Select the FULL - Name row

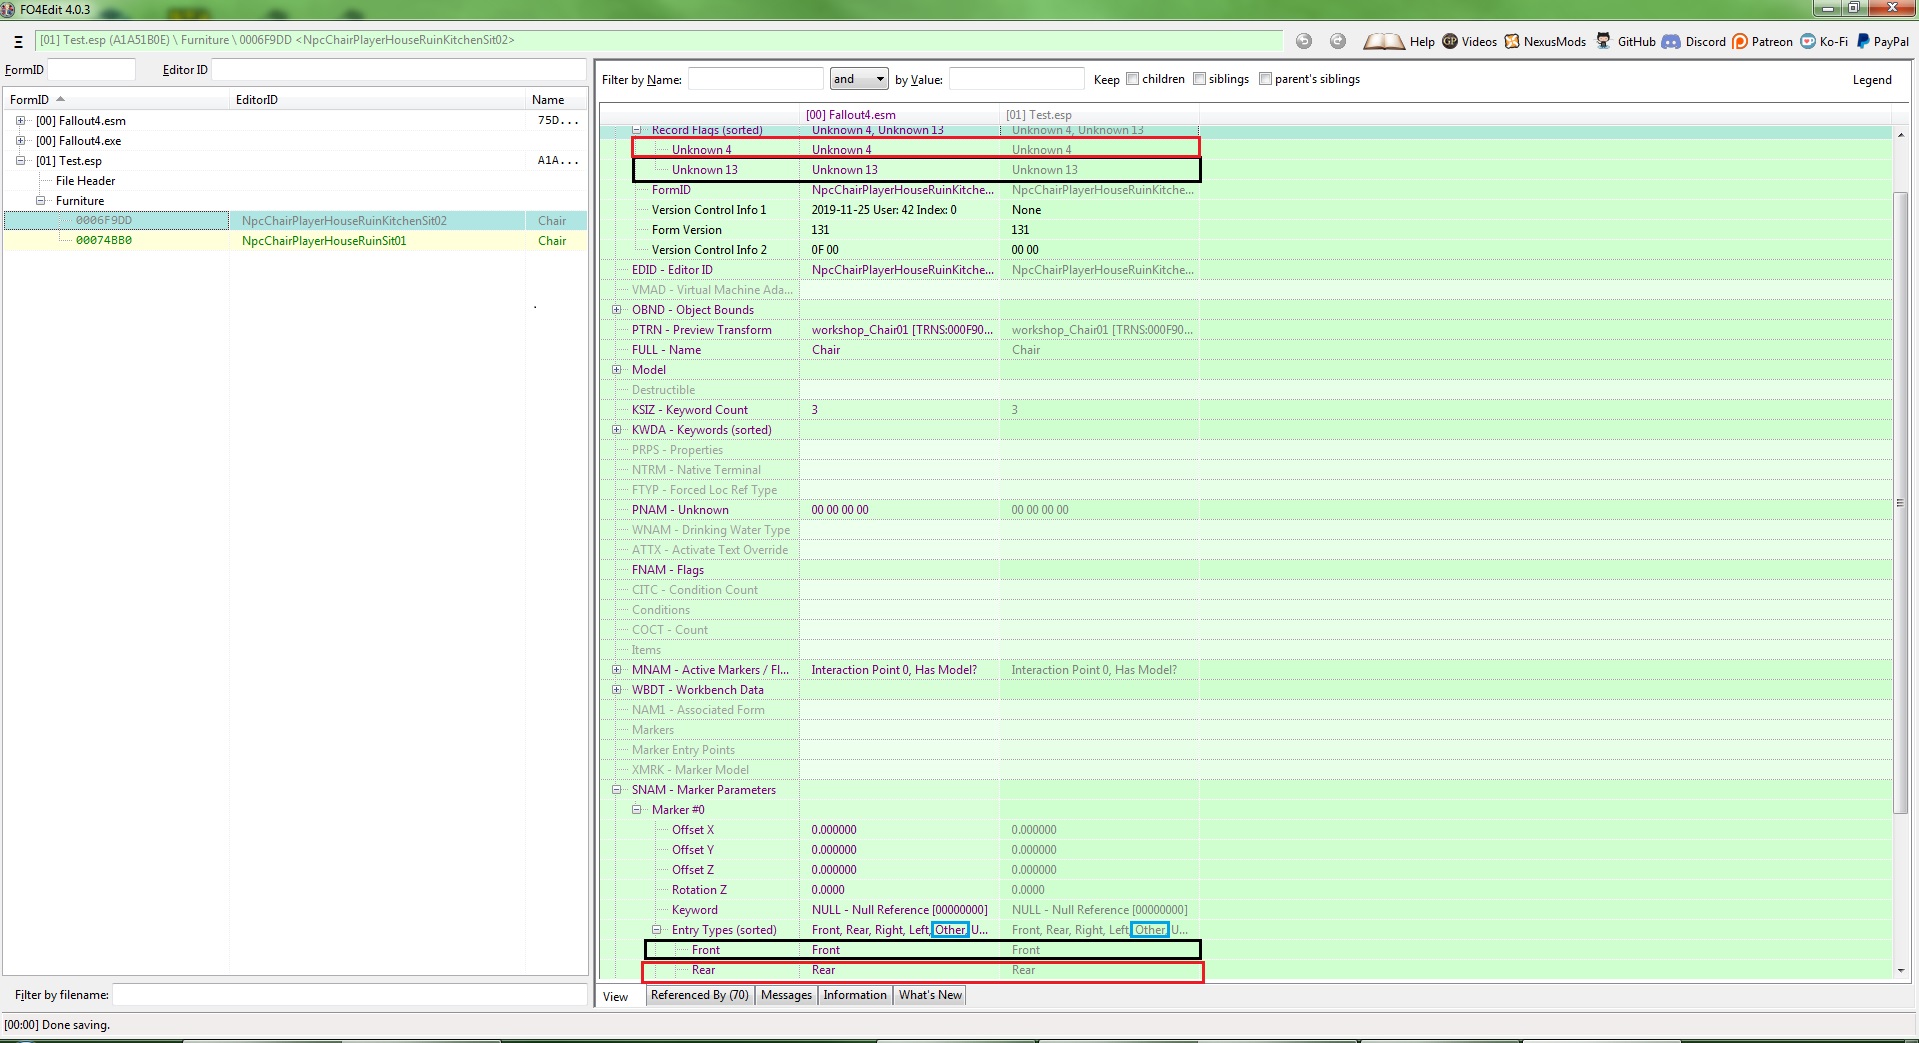click(x=1246, y=350)
